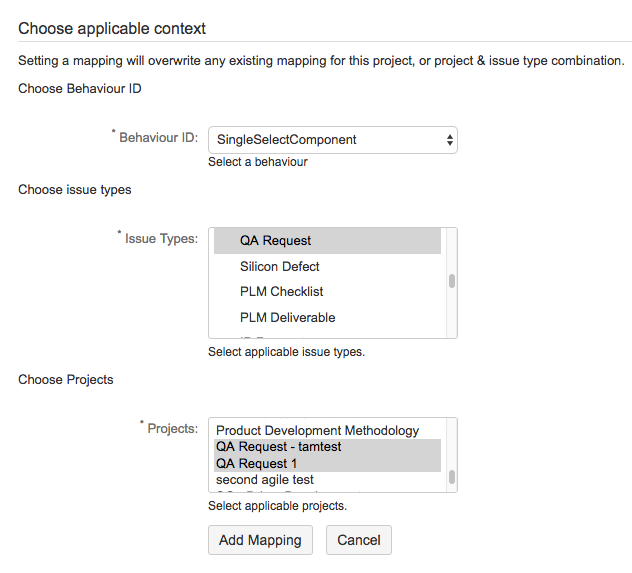632x573 pixels.
Task: Select Silicon Defect issue type
Action: pyautogui.click(x=279, y=267)
